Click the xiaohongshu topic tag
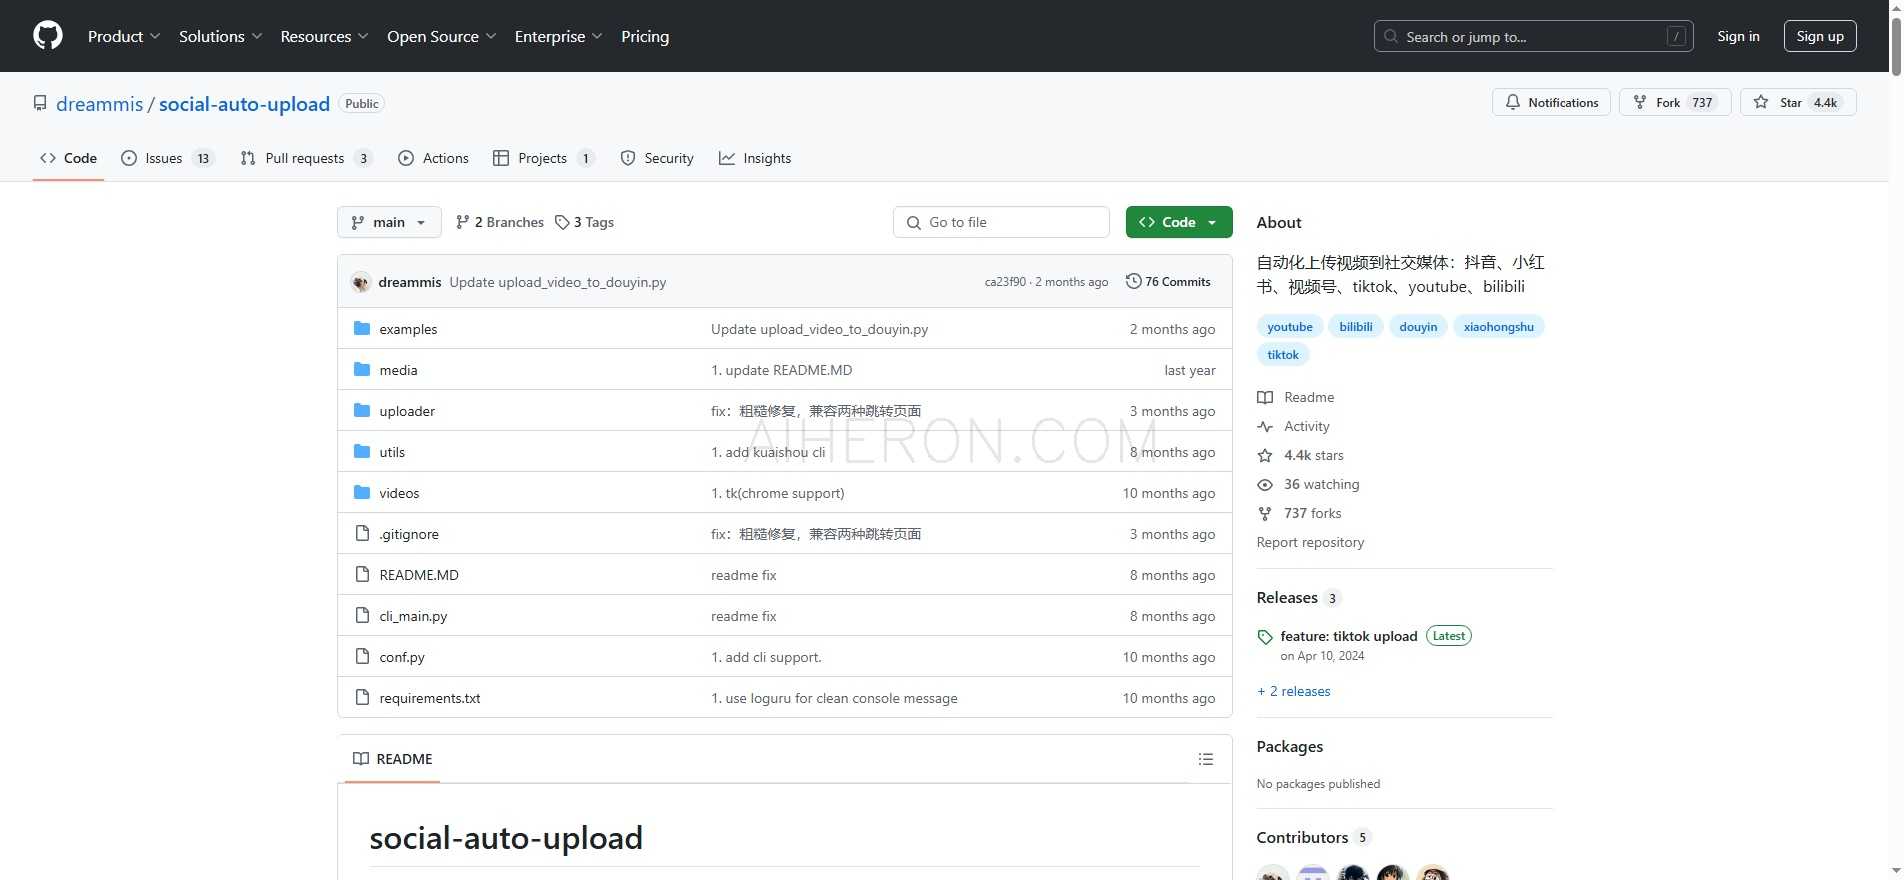Viewport: 1904px width, 880px height. (x=1498, y=327)
